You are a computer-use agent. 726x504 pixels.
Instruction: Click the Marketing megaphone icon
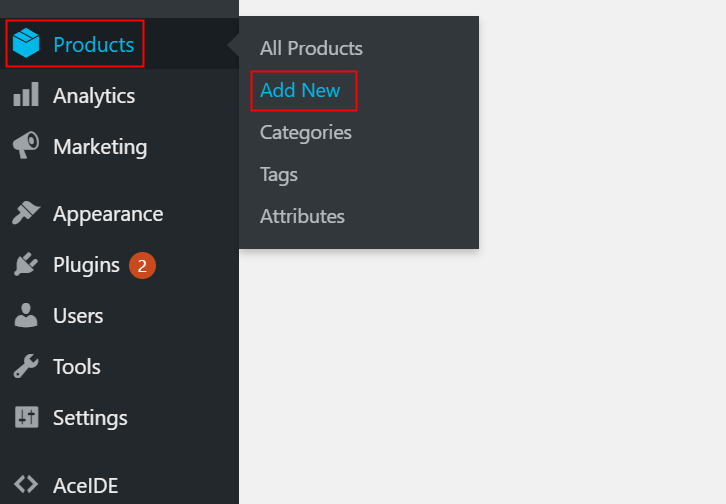pos(26,147)
